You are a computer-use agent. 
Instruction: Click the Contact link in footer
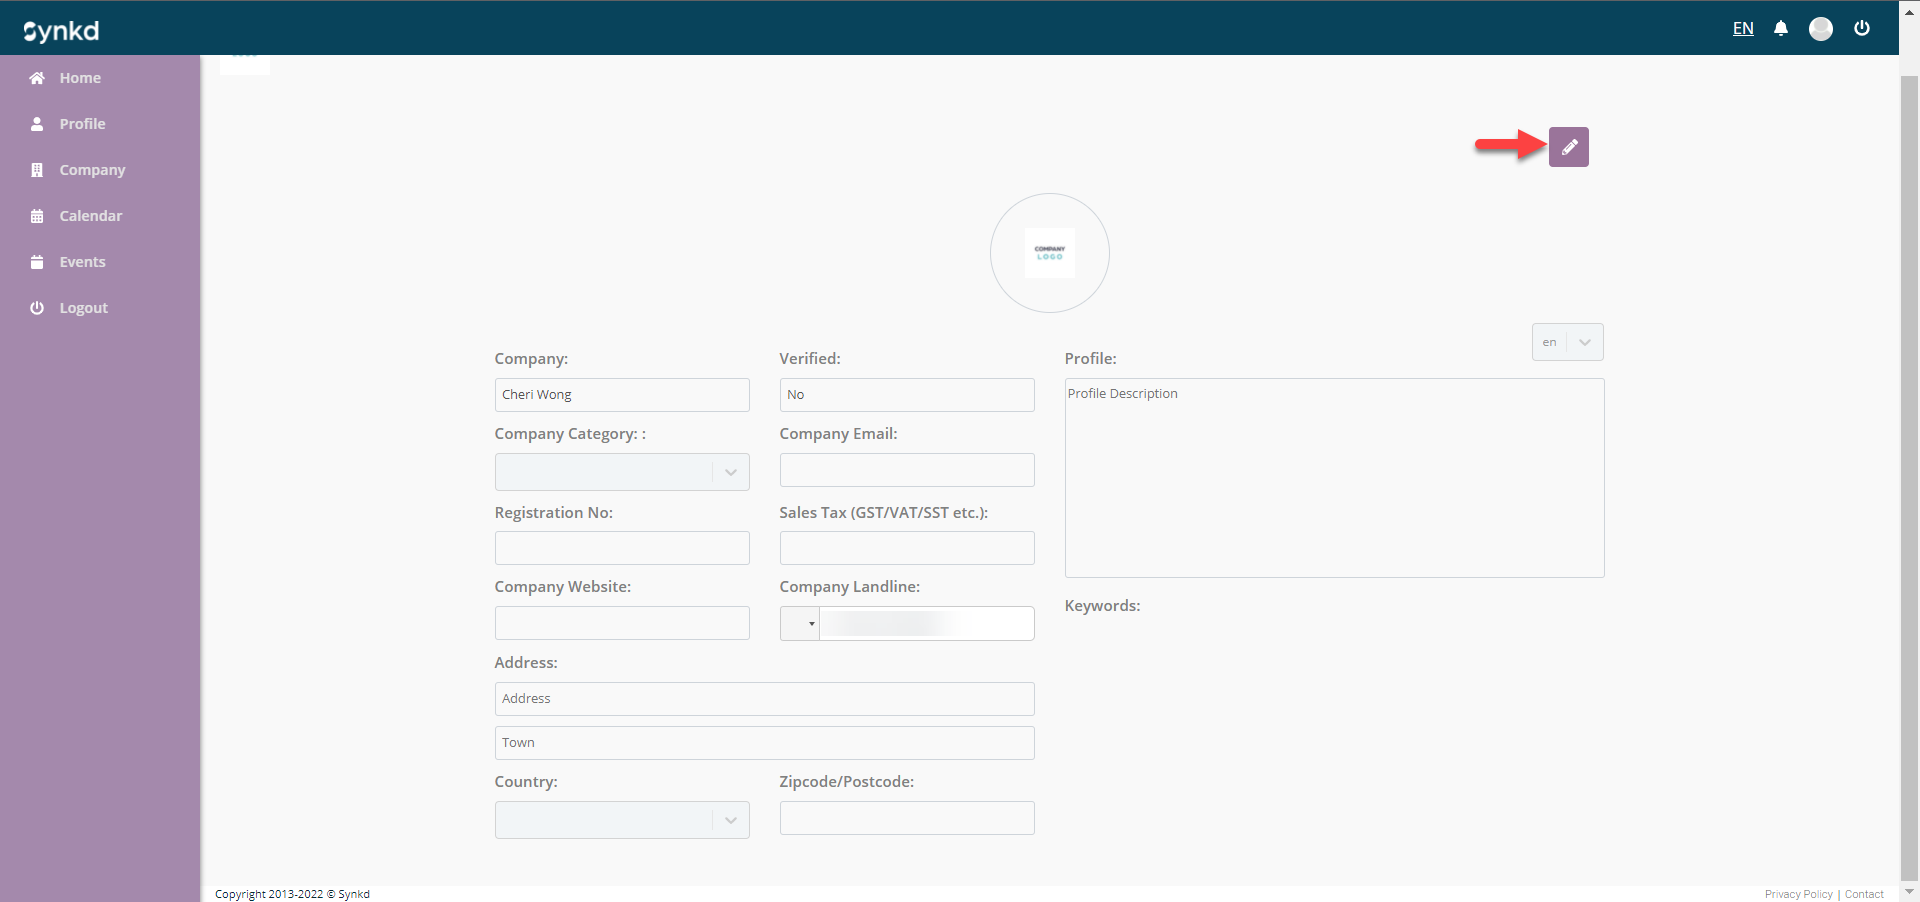tap(1864, 894)
